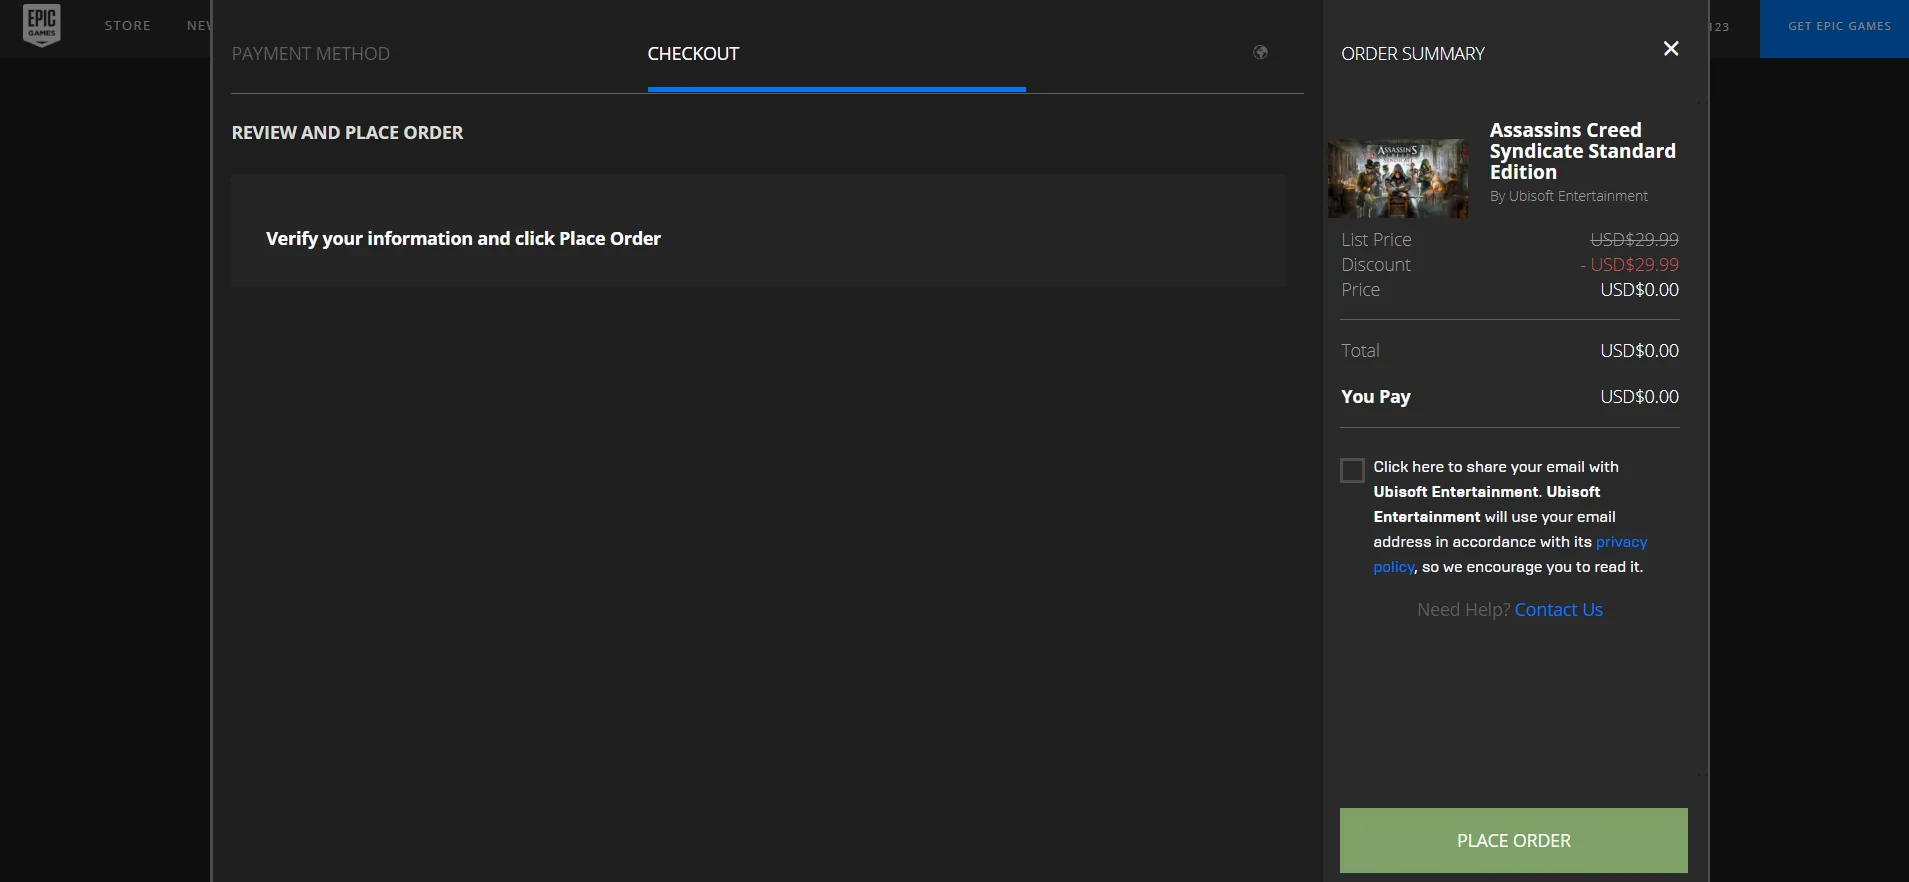The image size is (1909, 882).
Task: Click the Assassins Creed Syndicate Standard Edition title
Action: pyautogui.click(x=1582, y=151)
